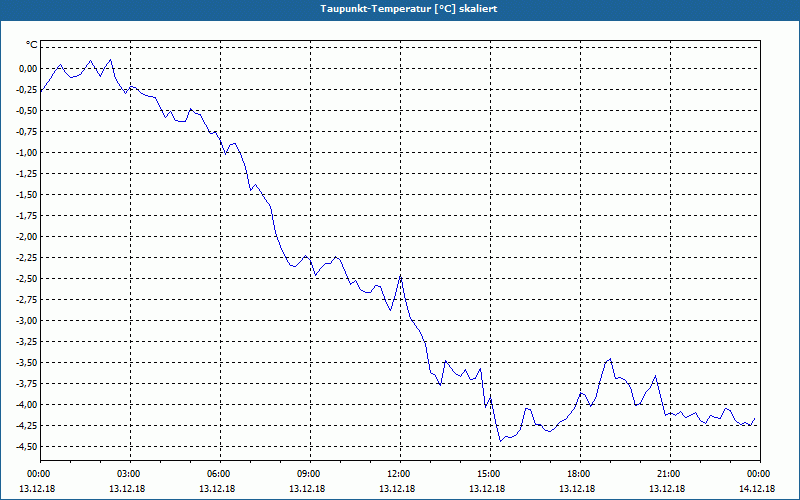Viewport: 800px width, 500px height.
Task: Click the -1,25 y-axis label
Action: tap(27, 173)
